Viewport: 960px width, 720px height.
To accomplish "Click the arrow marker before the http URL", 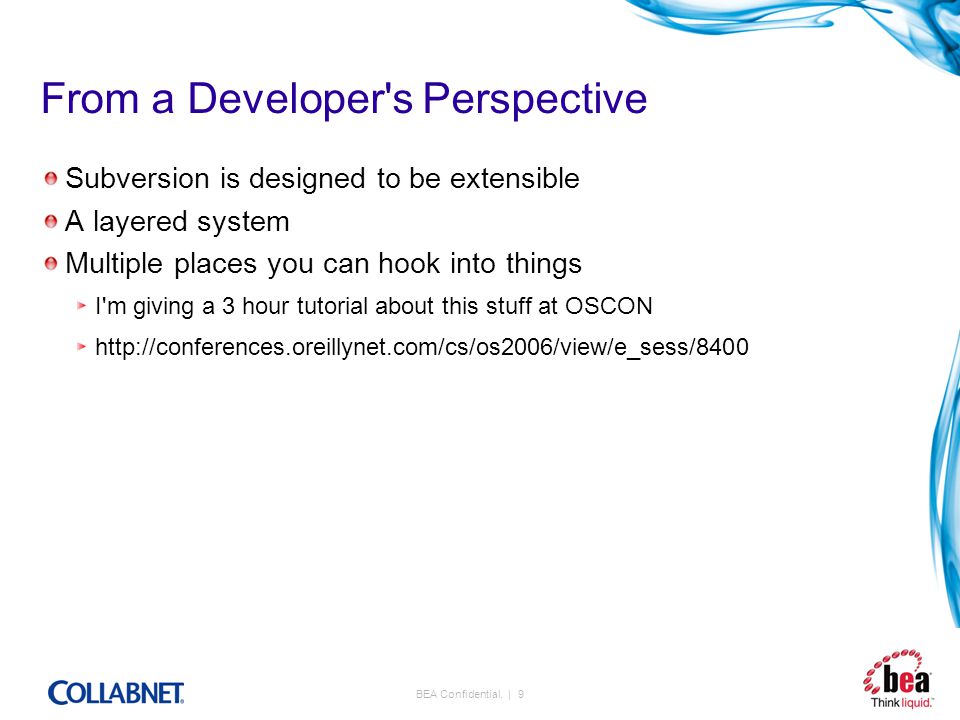I will pos(81,347).
